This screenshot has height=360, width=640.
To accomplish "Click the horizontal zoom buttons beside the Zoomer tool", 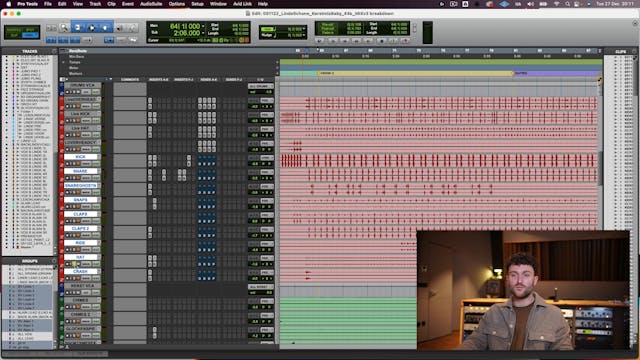I will 51,28.
